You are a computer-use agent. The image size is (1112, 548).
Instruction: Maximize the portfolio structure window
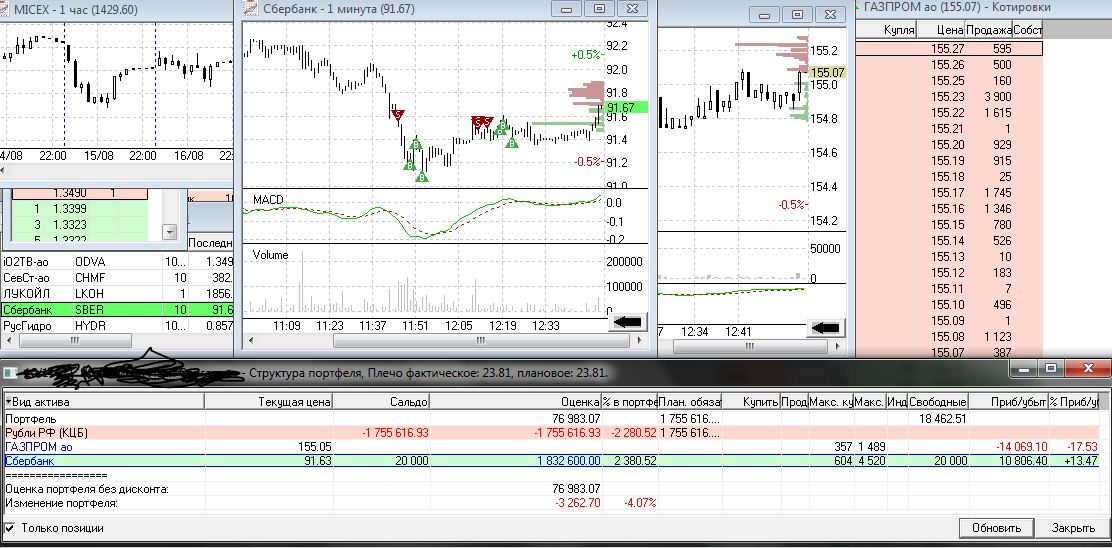[1051, 369]
